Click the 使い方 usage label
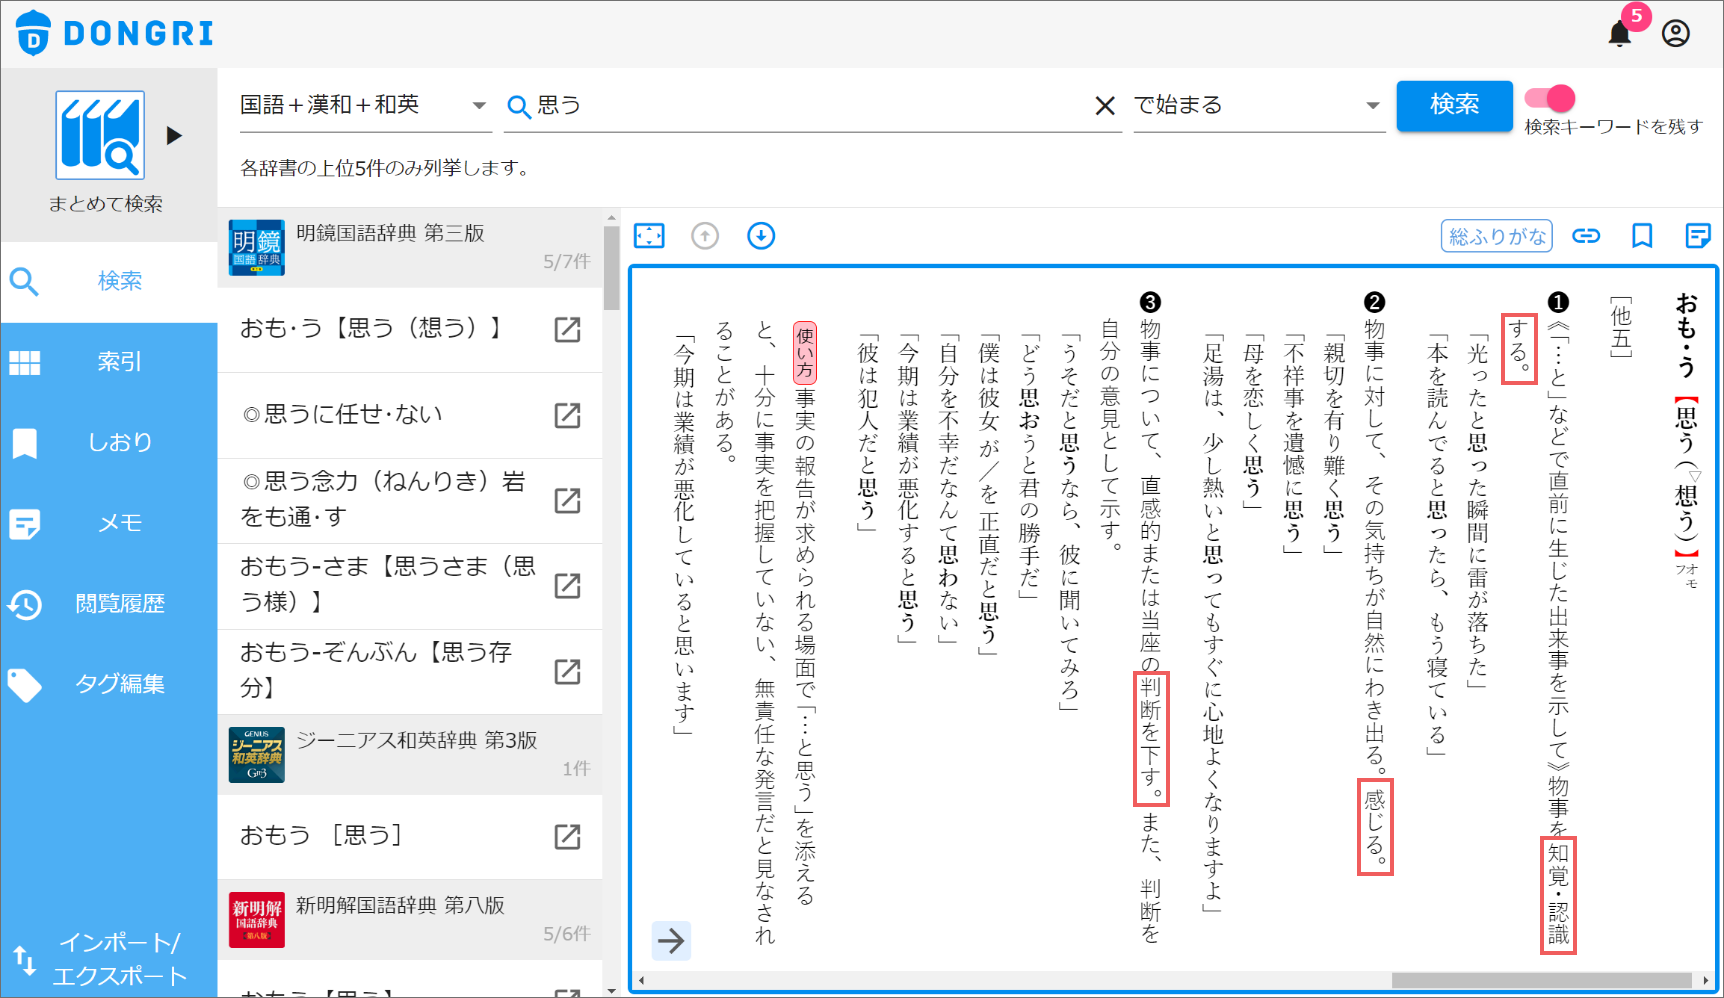Viewport: 1724px width, 998px height. [805, 352]
